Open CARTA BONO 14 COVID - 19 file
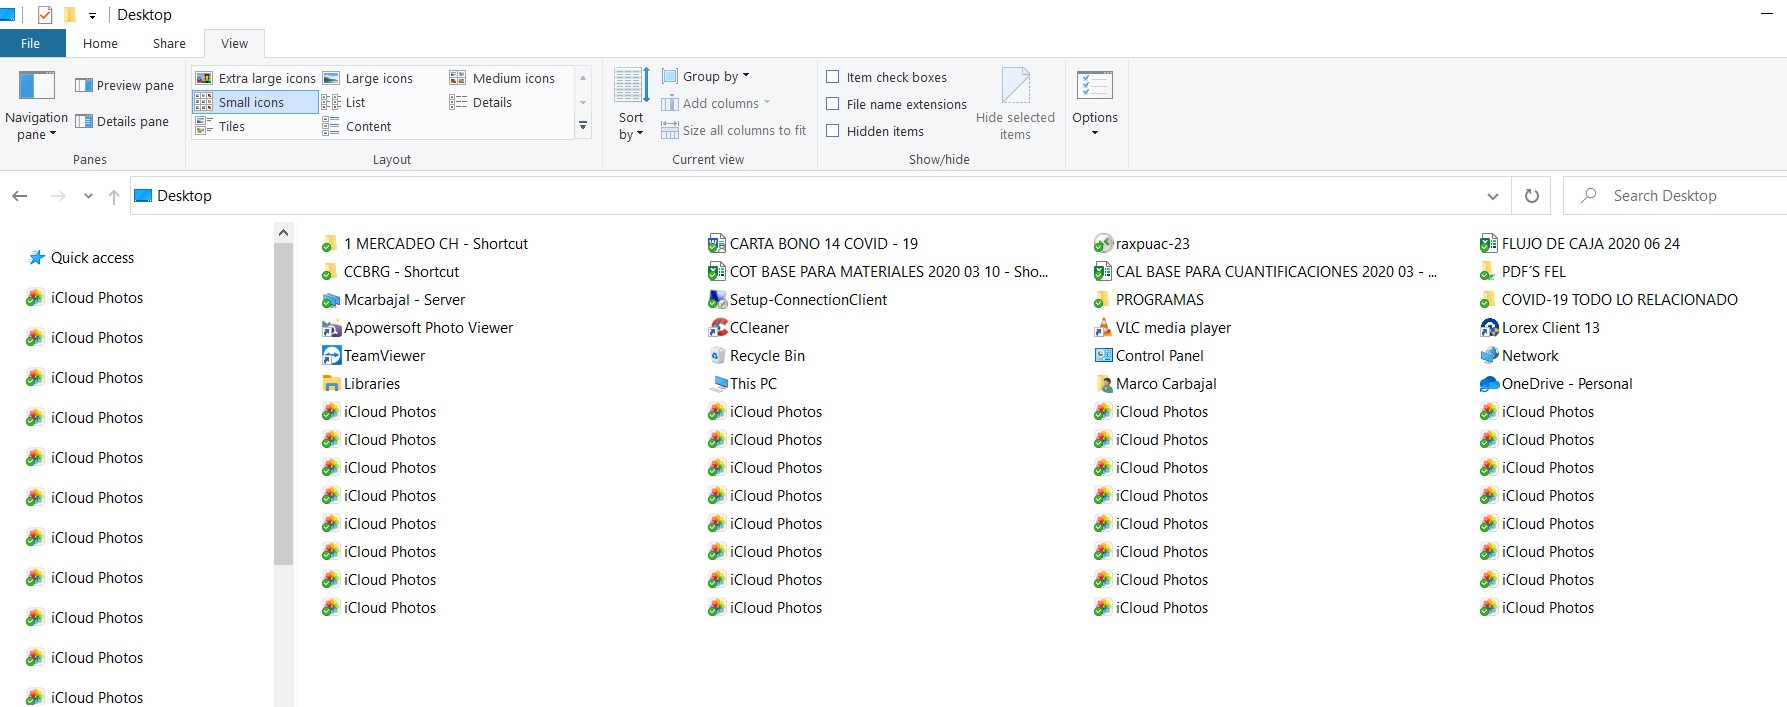1787x707 pixels. [x=812, y=243]
